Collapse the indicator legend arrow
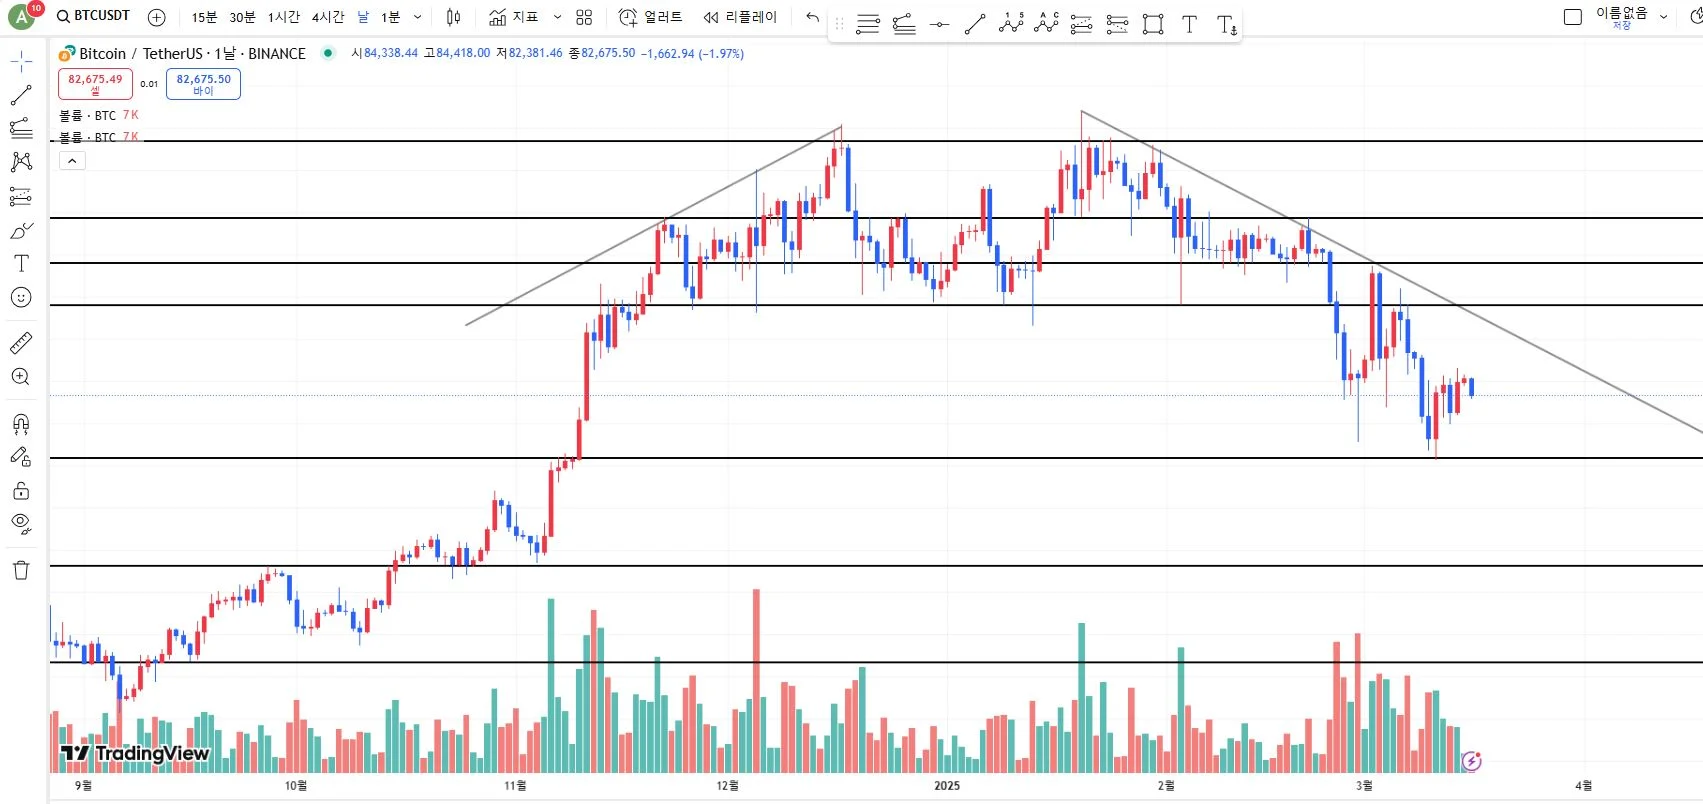Viewport: 1703px width, 804px height. (72, 160)
